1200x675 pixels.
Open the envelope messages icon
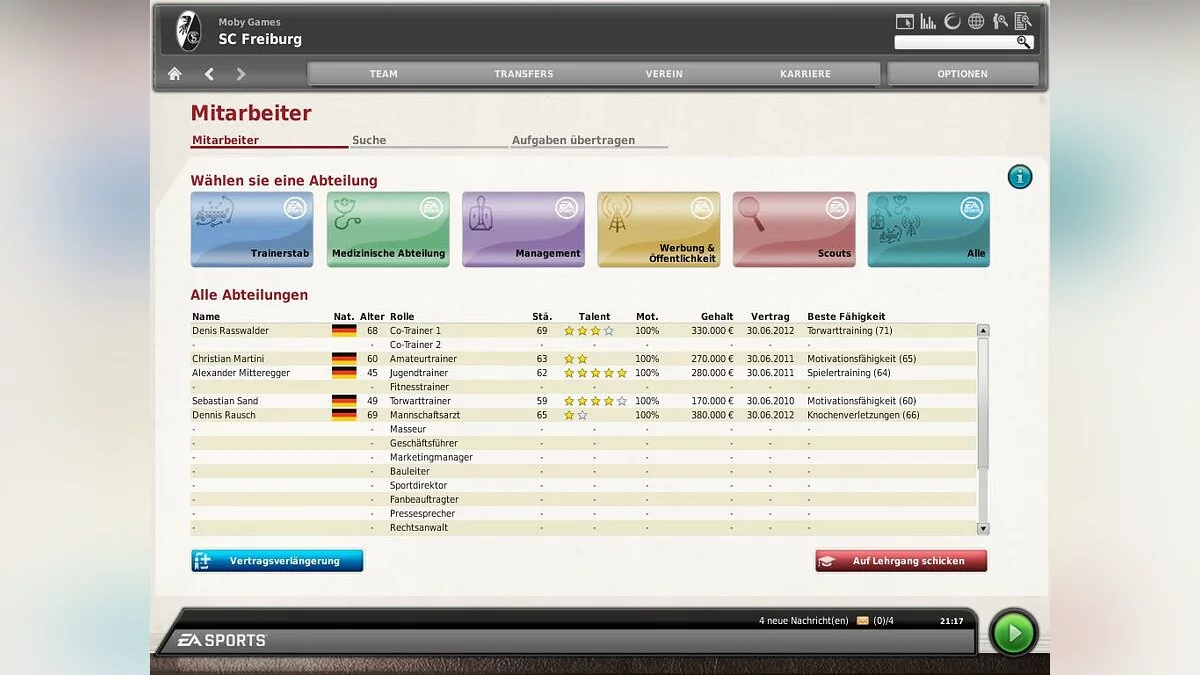[x=862, y=621]
